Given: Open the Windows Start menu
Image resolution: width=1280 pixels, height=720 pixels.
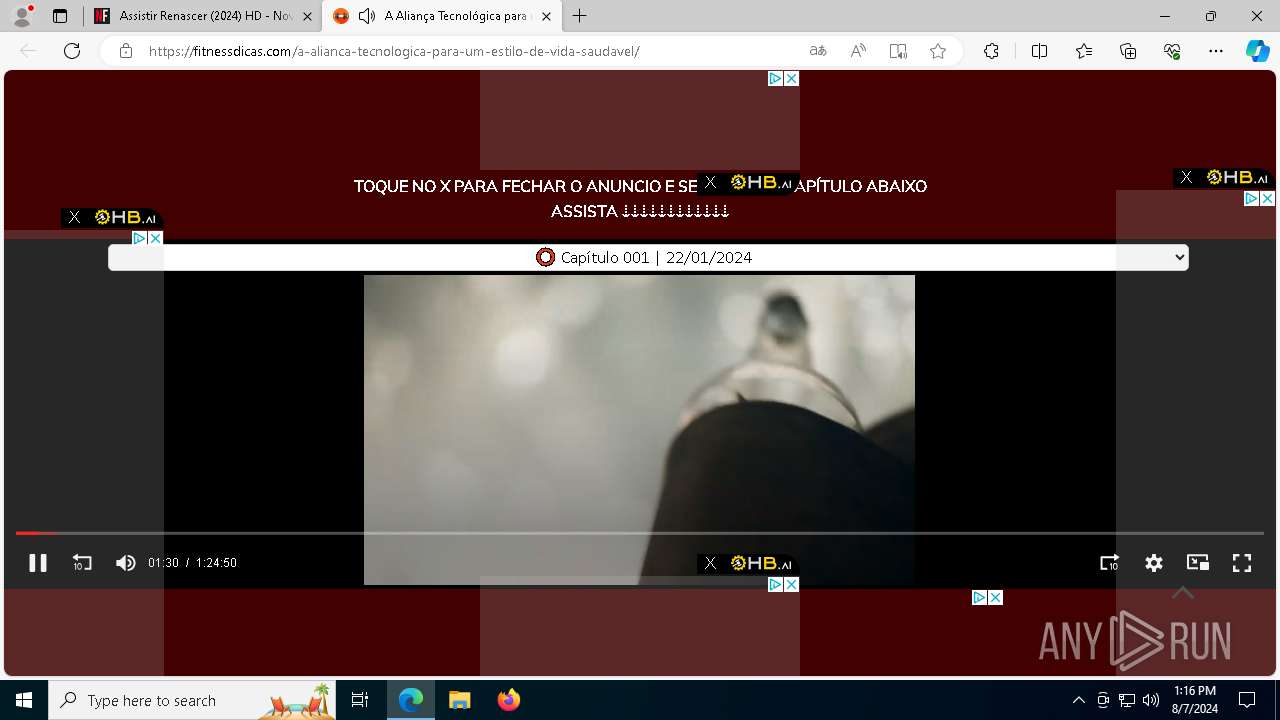Looking at the screenshot, I should tap(24, 700).
